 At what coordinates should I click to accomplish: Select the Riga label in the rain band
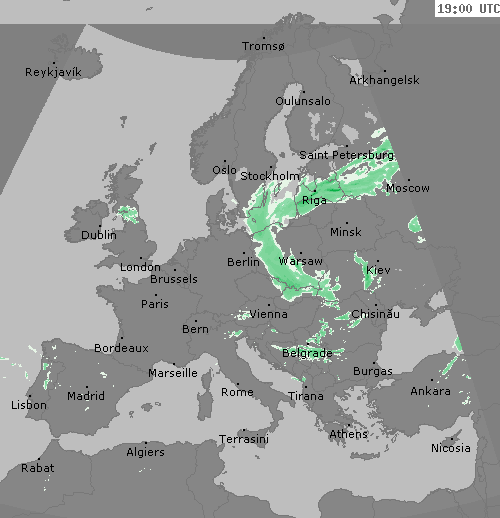314,200
